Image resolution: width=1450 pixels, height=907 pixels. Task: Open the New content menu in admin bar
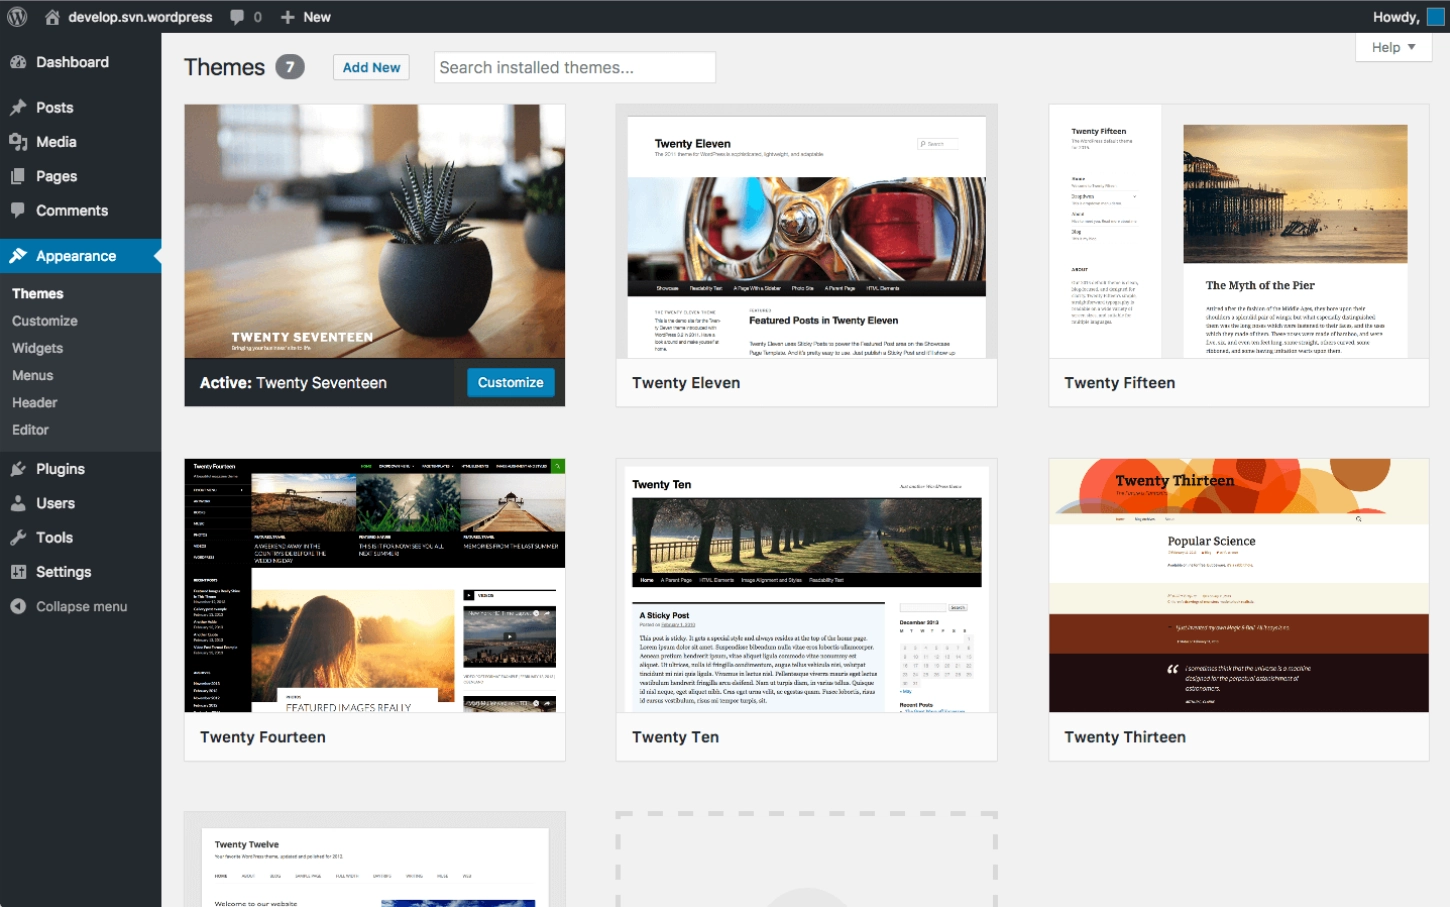305,16
